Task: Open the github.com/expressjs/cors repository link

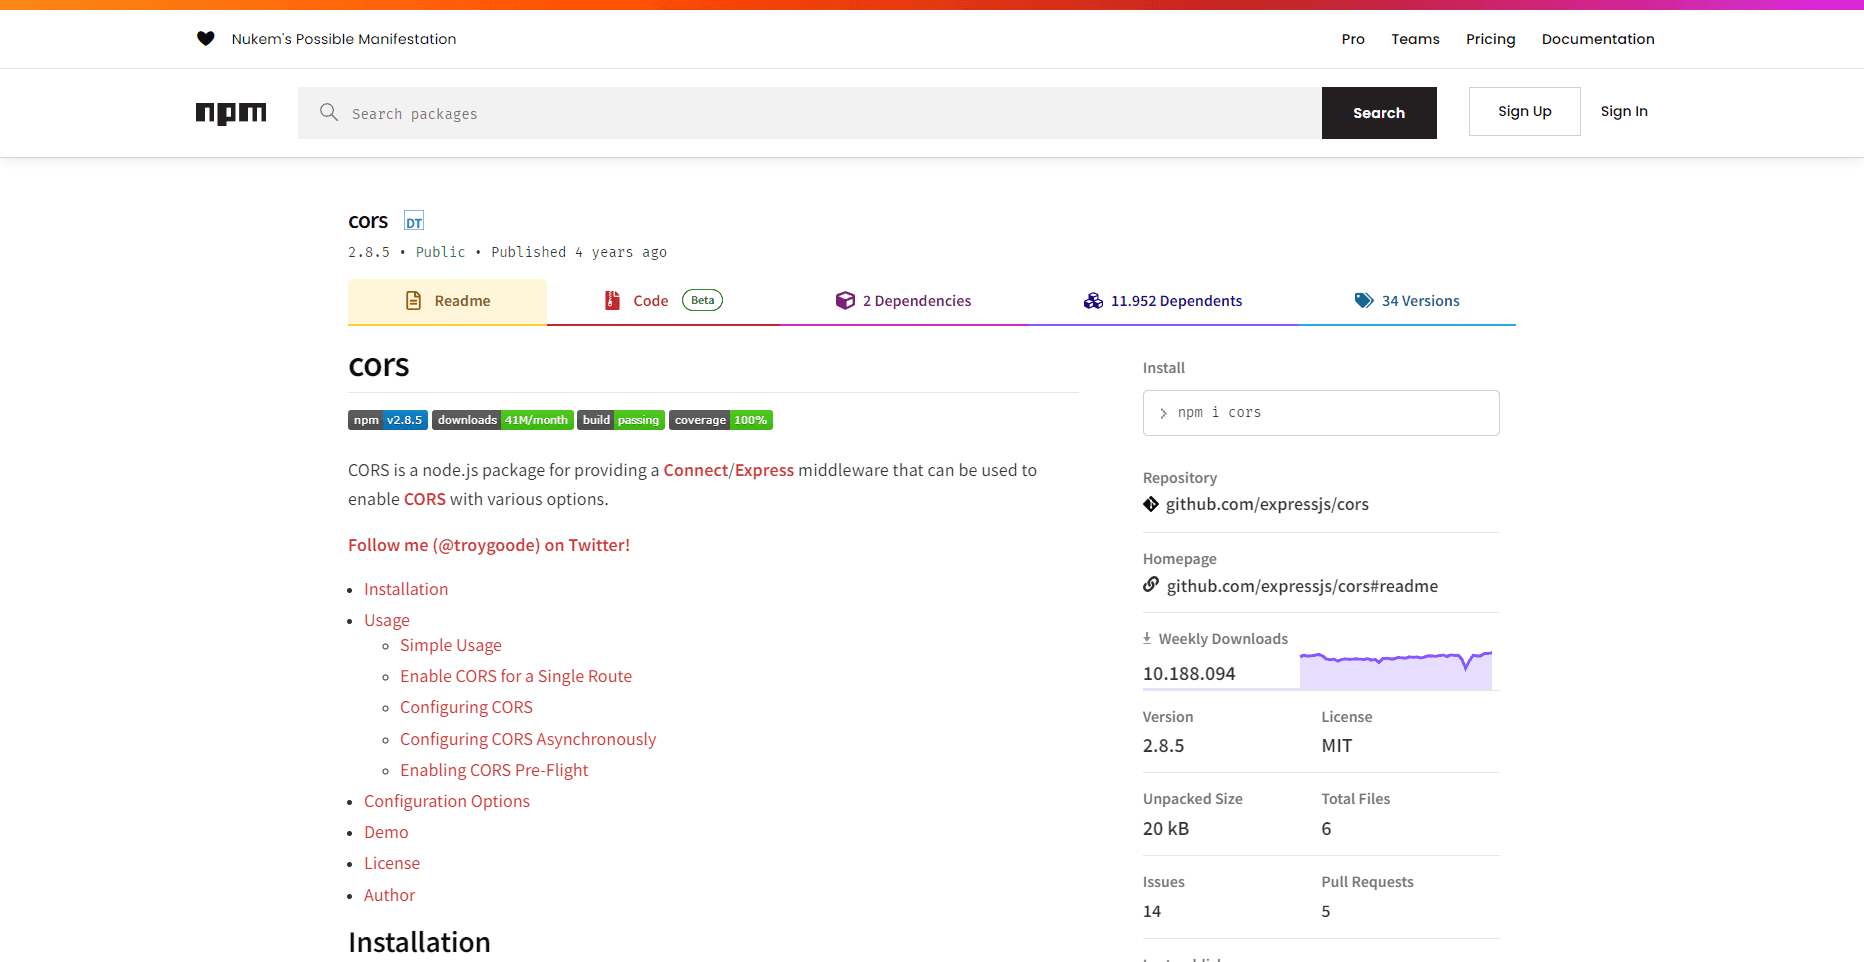Action: click(x=1267, y=504)
